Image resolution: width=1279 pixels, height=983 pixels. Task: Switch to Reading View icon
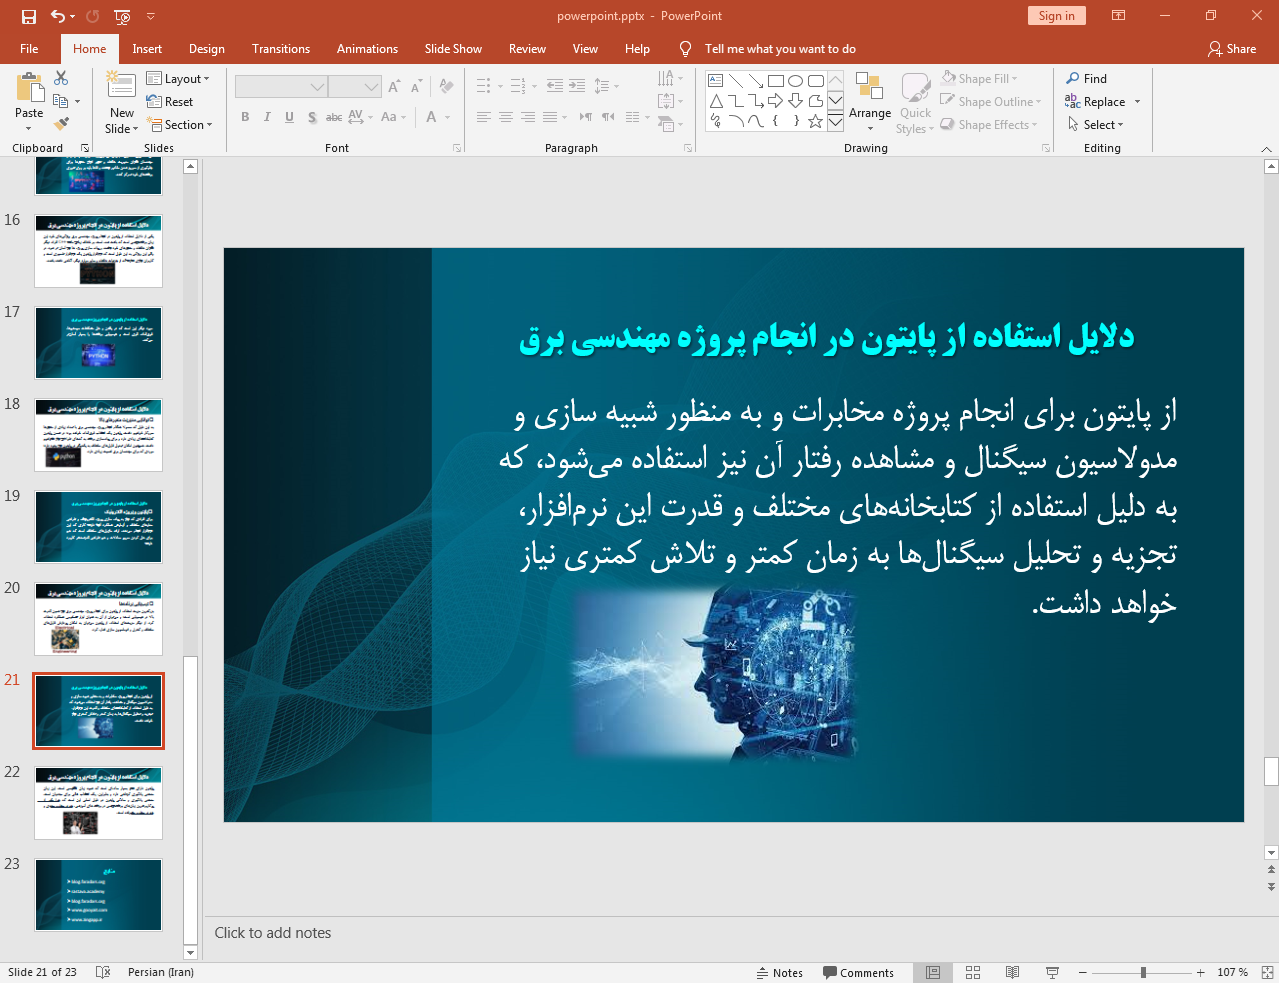(1012, 972)
